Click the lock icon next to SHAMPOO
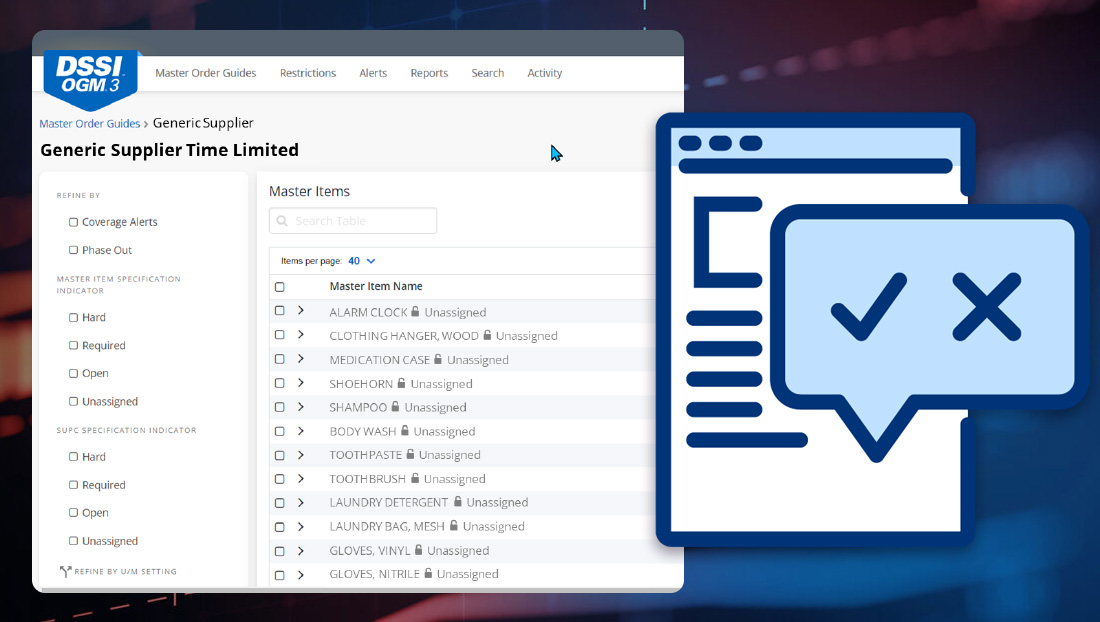Image resolution: width=1100 pixels, height=622 pixels. (x=396, y=407)
